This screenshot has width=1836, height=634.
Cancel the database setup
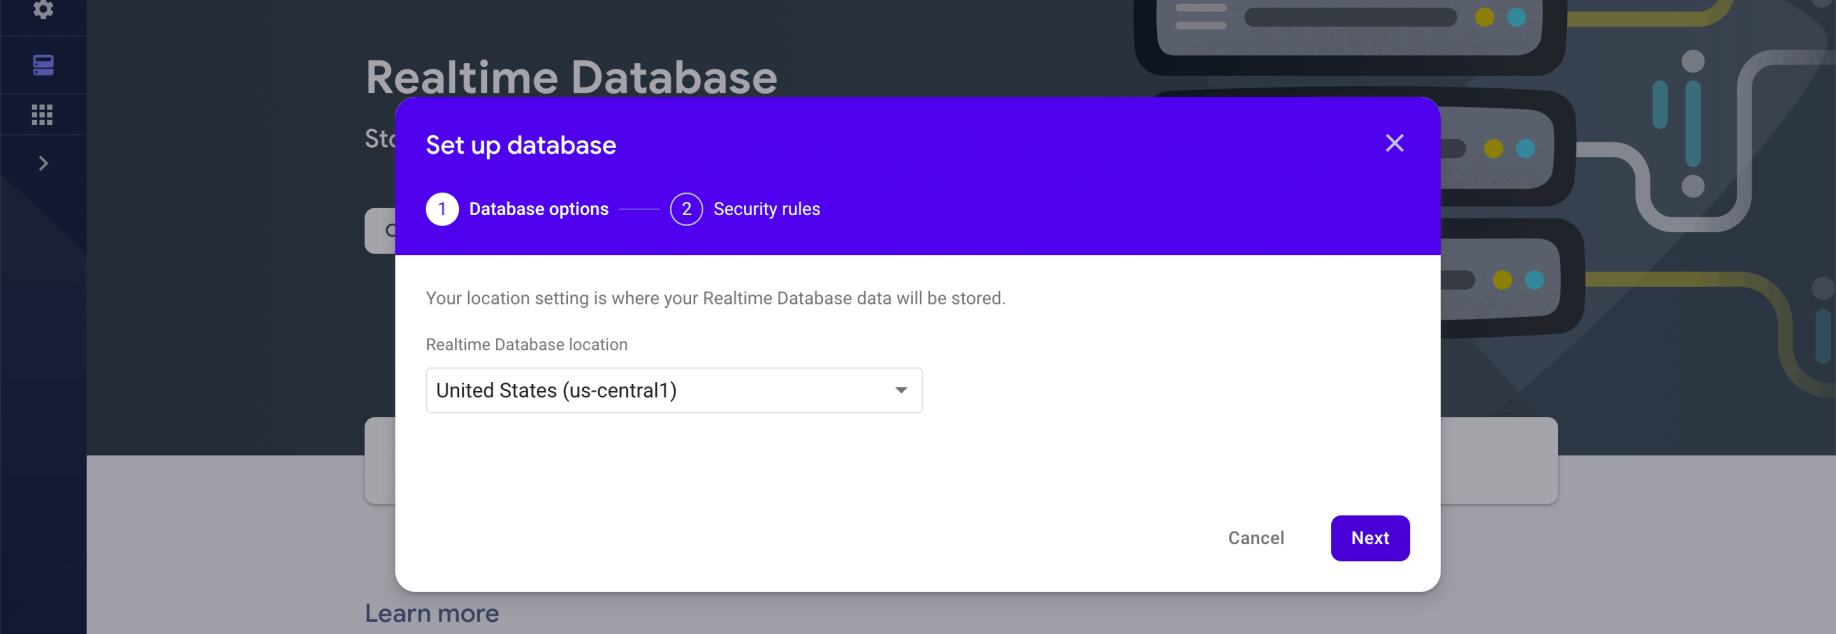click(1255, 538)
